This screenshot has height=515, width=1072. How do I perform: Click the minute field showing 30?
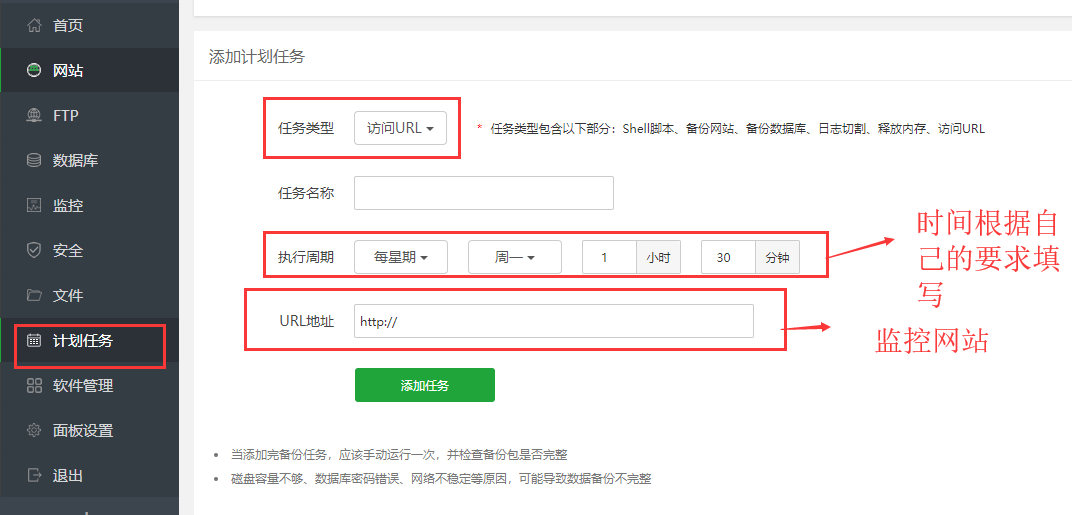point(728,257)
